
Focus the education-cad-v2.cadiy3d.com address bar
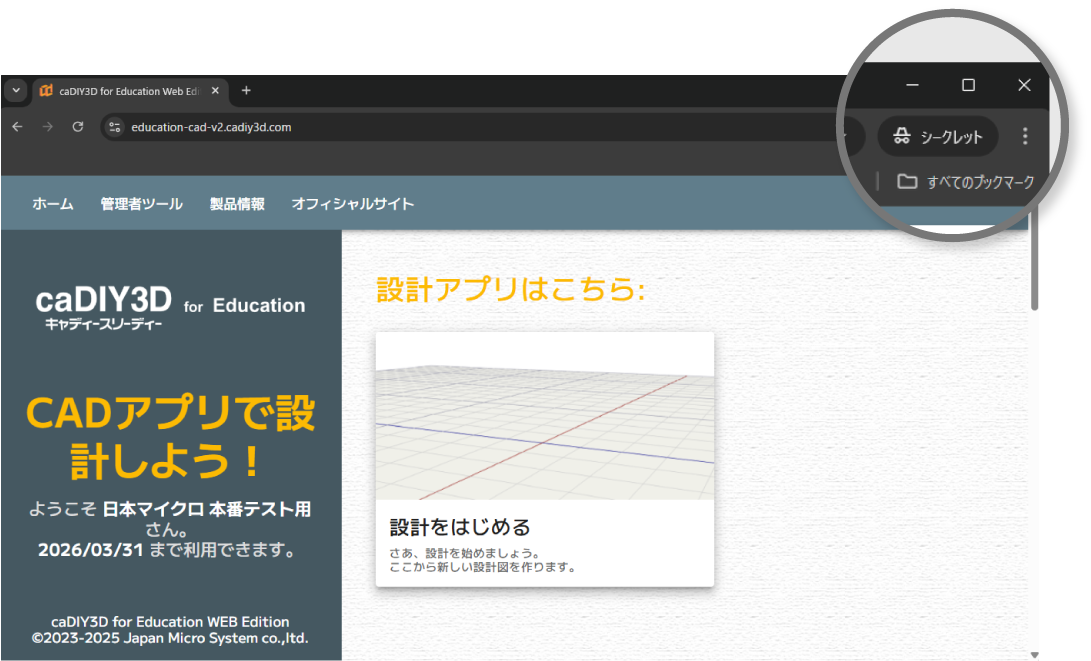coord(480,127)
